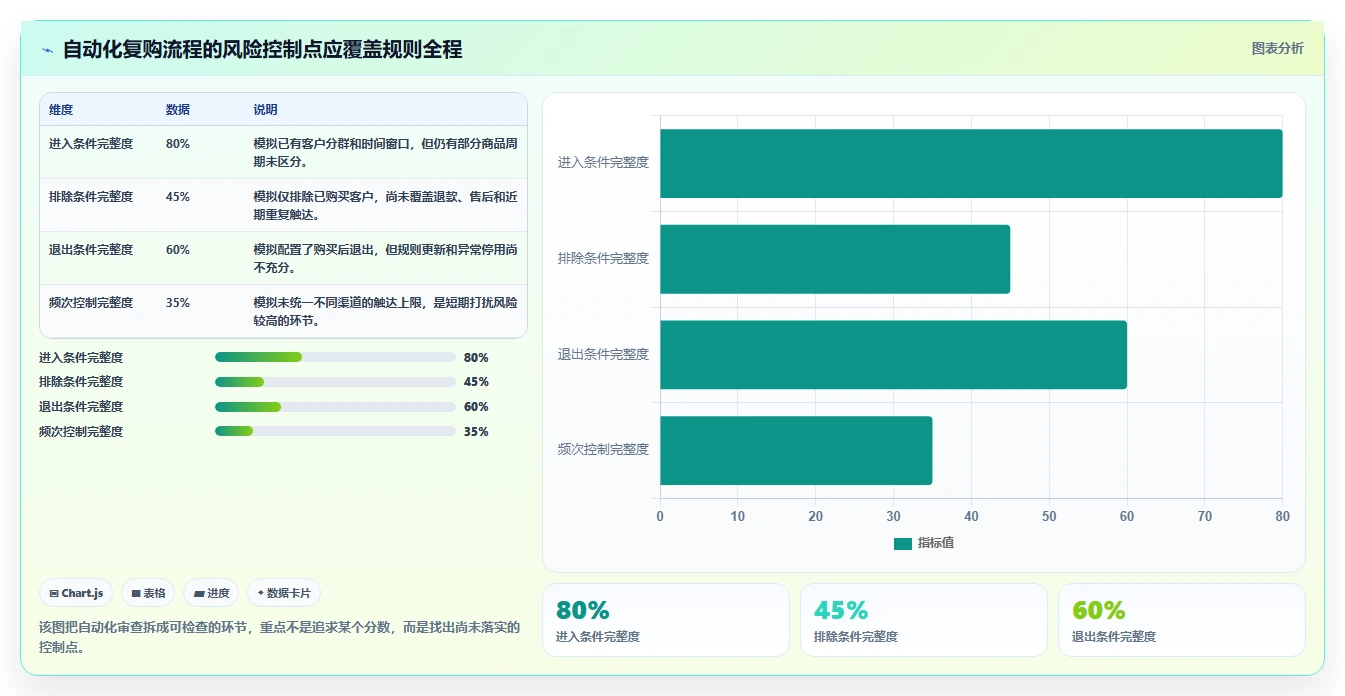Click the 频次控制完整度 35% progress bar
Viewport: 1345px width, 696px height.
pyautogui.click(x=335, y=432)
